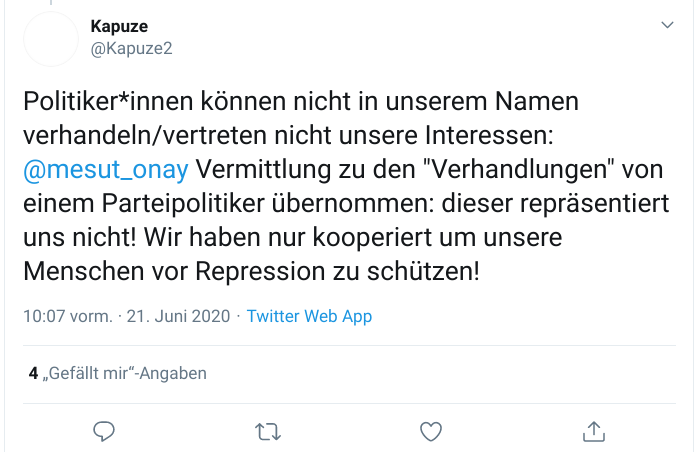
Task: Click the date 21. Juni 2020
Action: (x=179, y=316)
